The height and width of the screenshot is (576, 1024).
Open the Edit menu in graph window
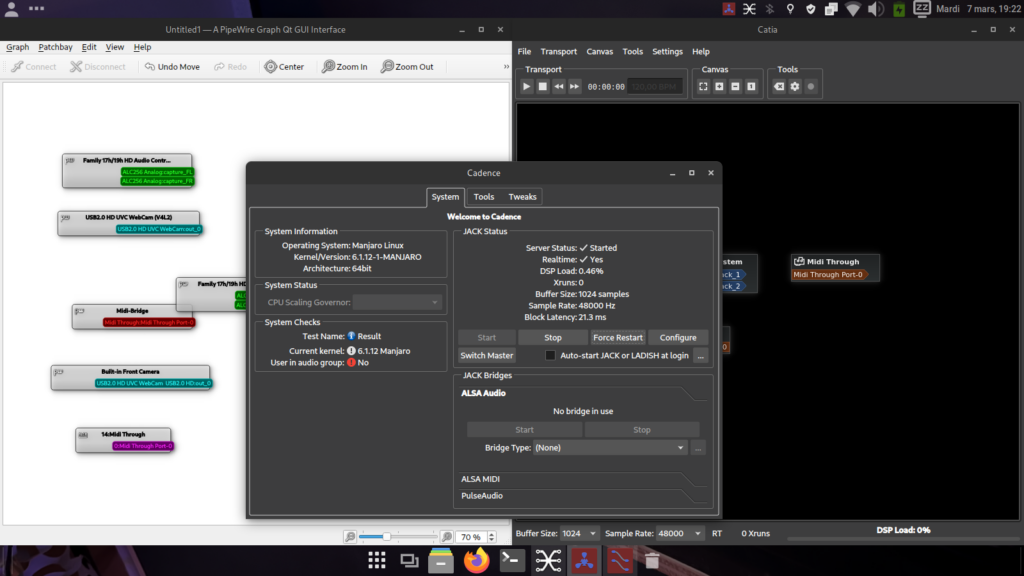89,47
